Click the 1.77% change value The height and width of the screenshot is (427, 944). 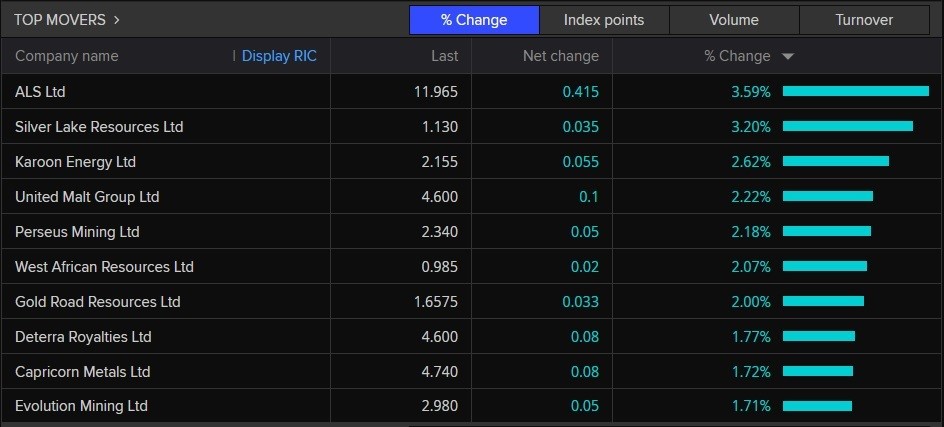tap(751, 337)
